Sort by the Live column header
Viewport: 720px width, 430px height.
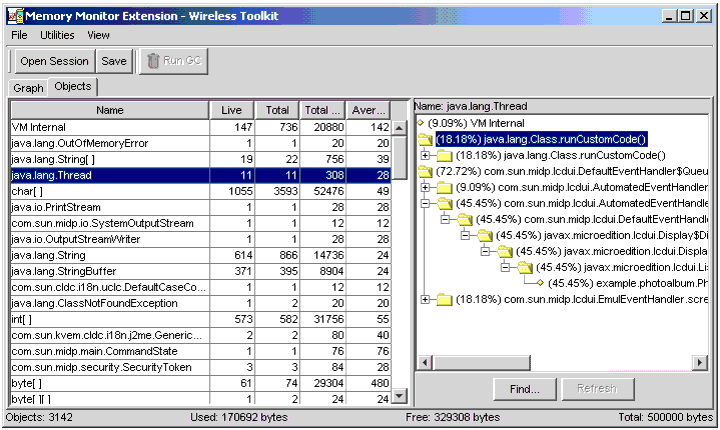pos(231,110)
